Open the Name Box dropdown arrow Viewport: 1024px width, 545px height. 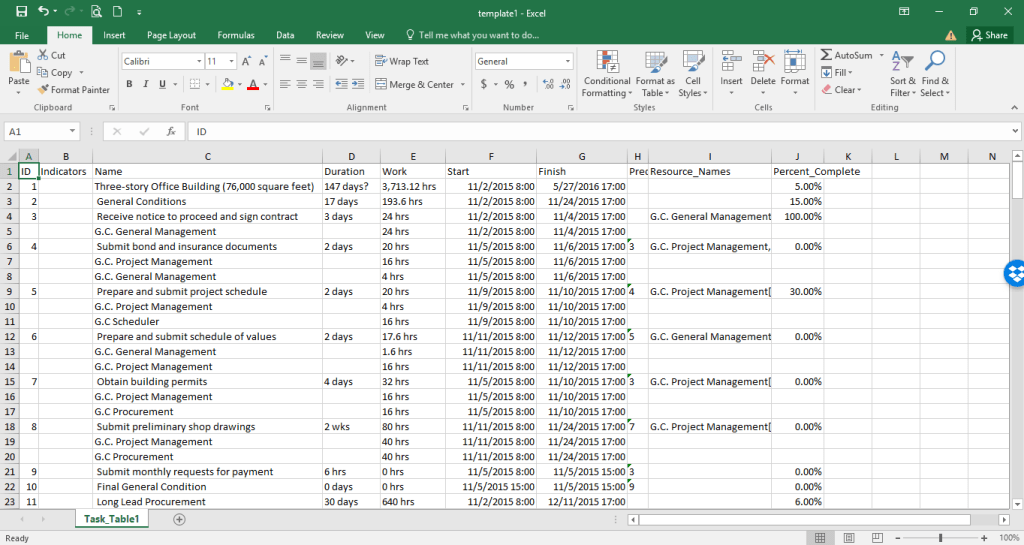coord(72,131)
